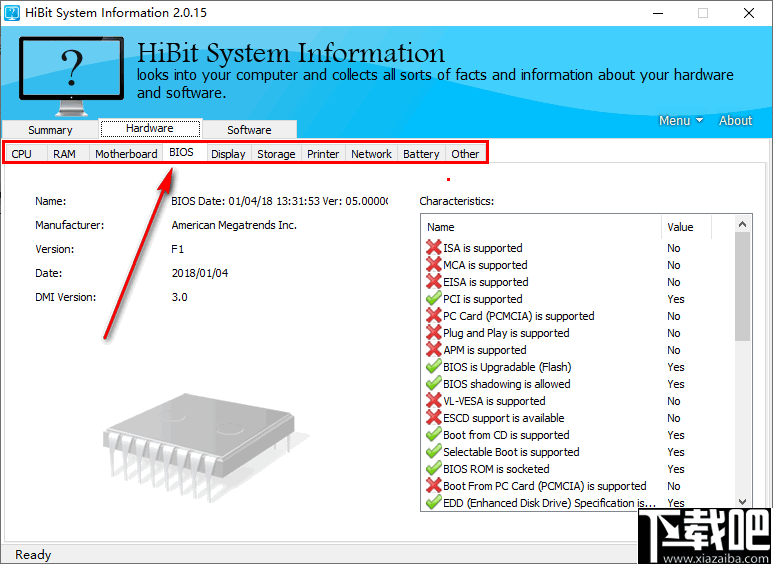
Task: Click the No value of APM is supported
Action: (673, 350)
